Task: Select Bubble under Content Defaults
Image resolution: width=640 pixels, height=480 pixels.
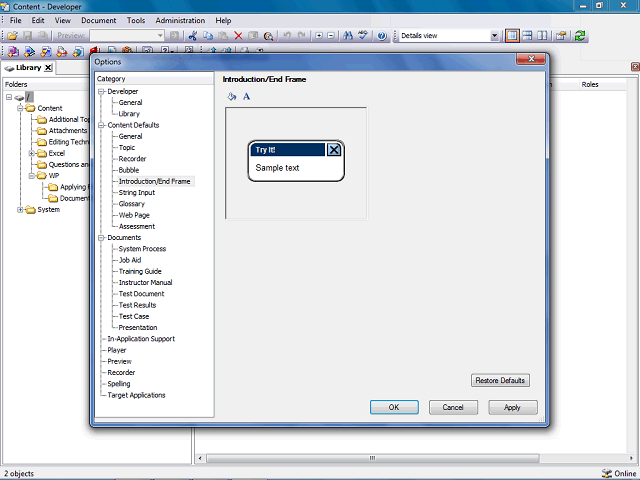Action: point(129,170)
